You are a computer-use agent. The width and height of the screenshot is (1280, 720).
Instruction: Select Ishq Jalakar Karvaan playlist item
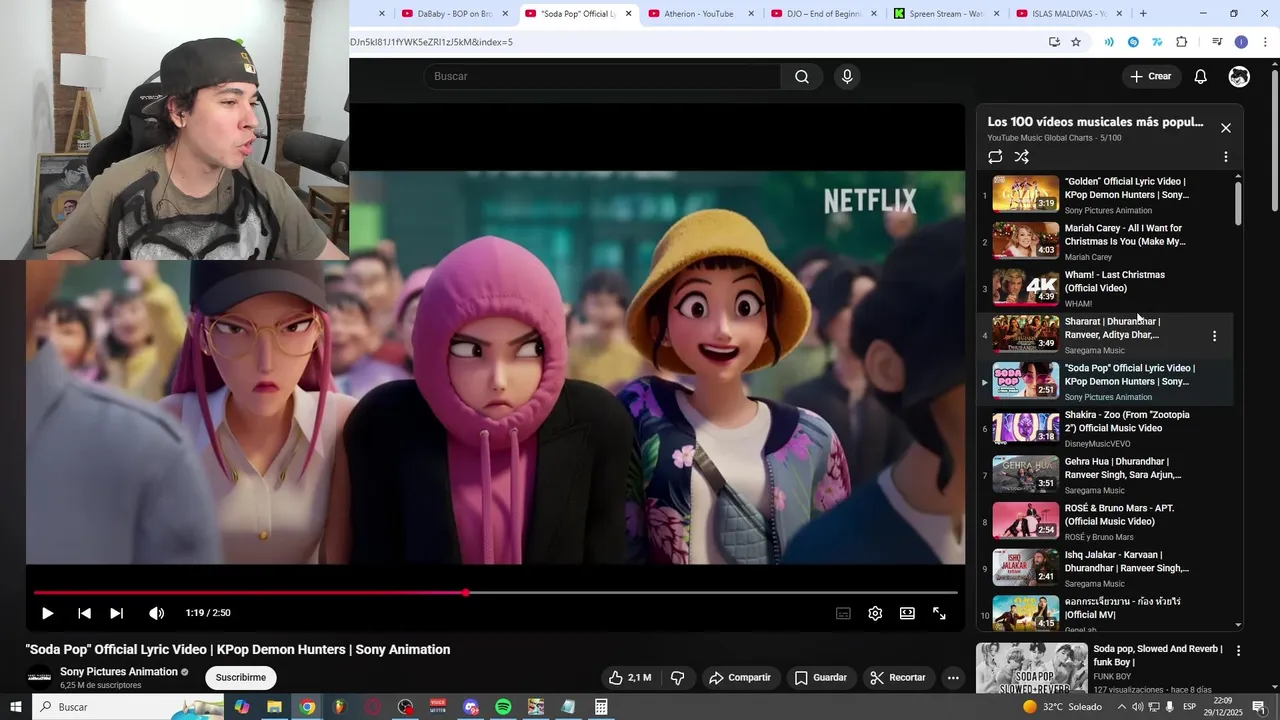pyautogui.click(x=1105, y=569)
